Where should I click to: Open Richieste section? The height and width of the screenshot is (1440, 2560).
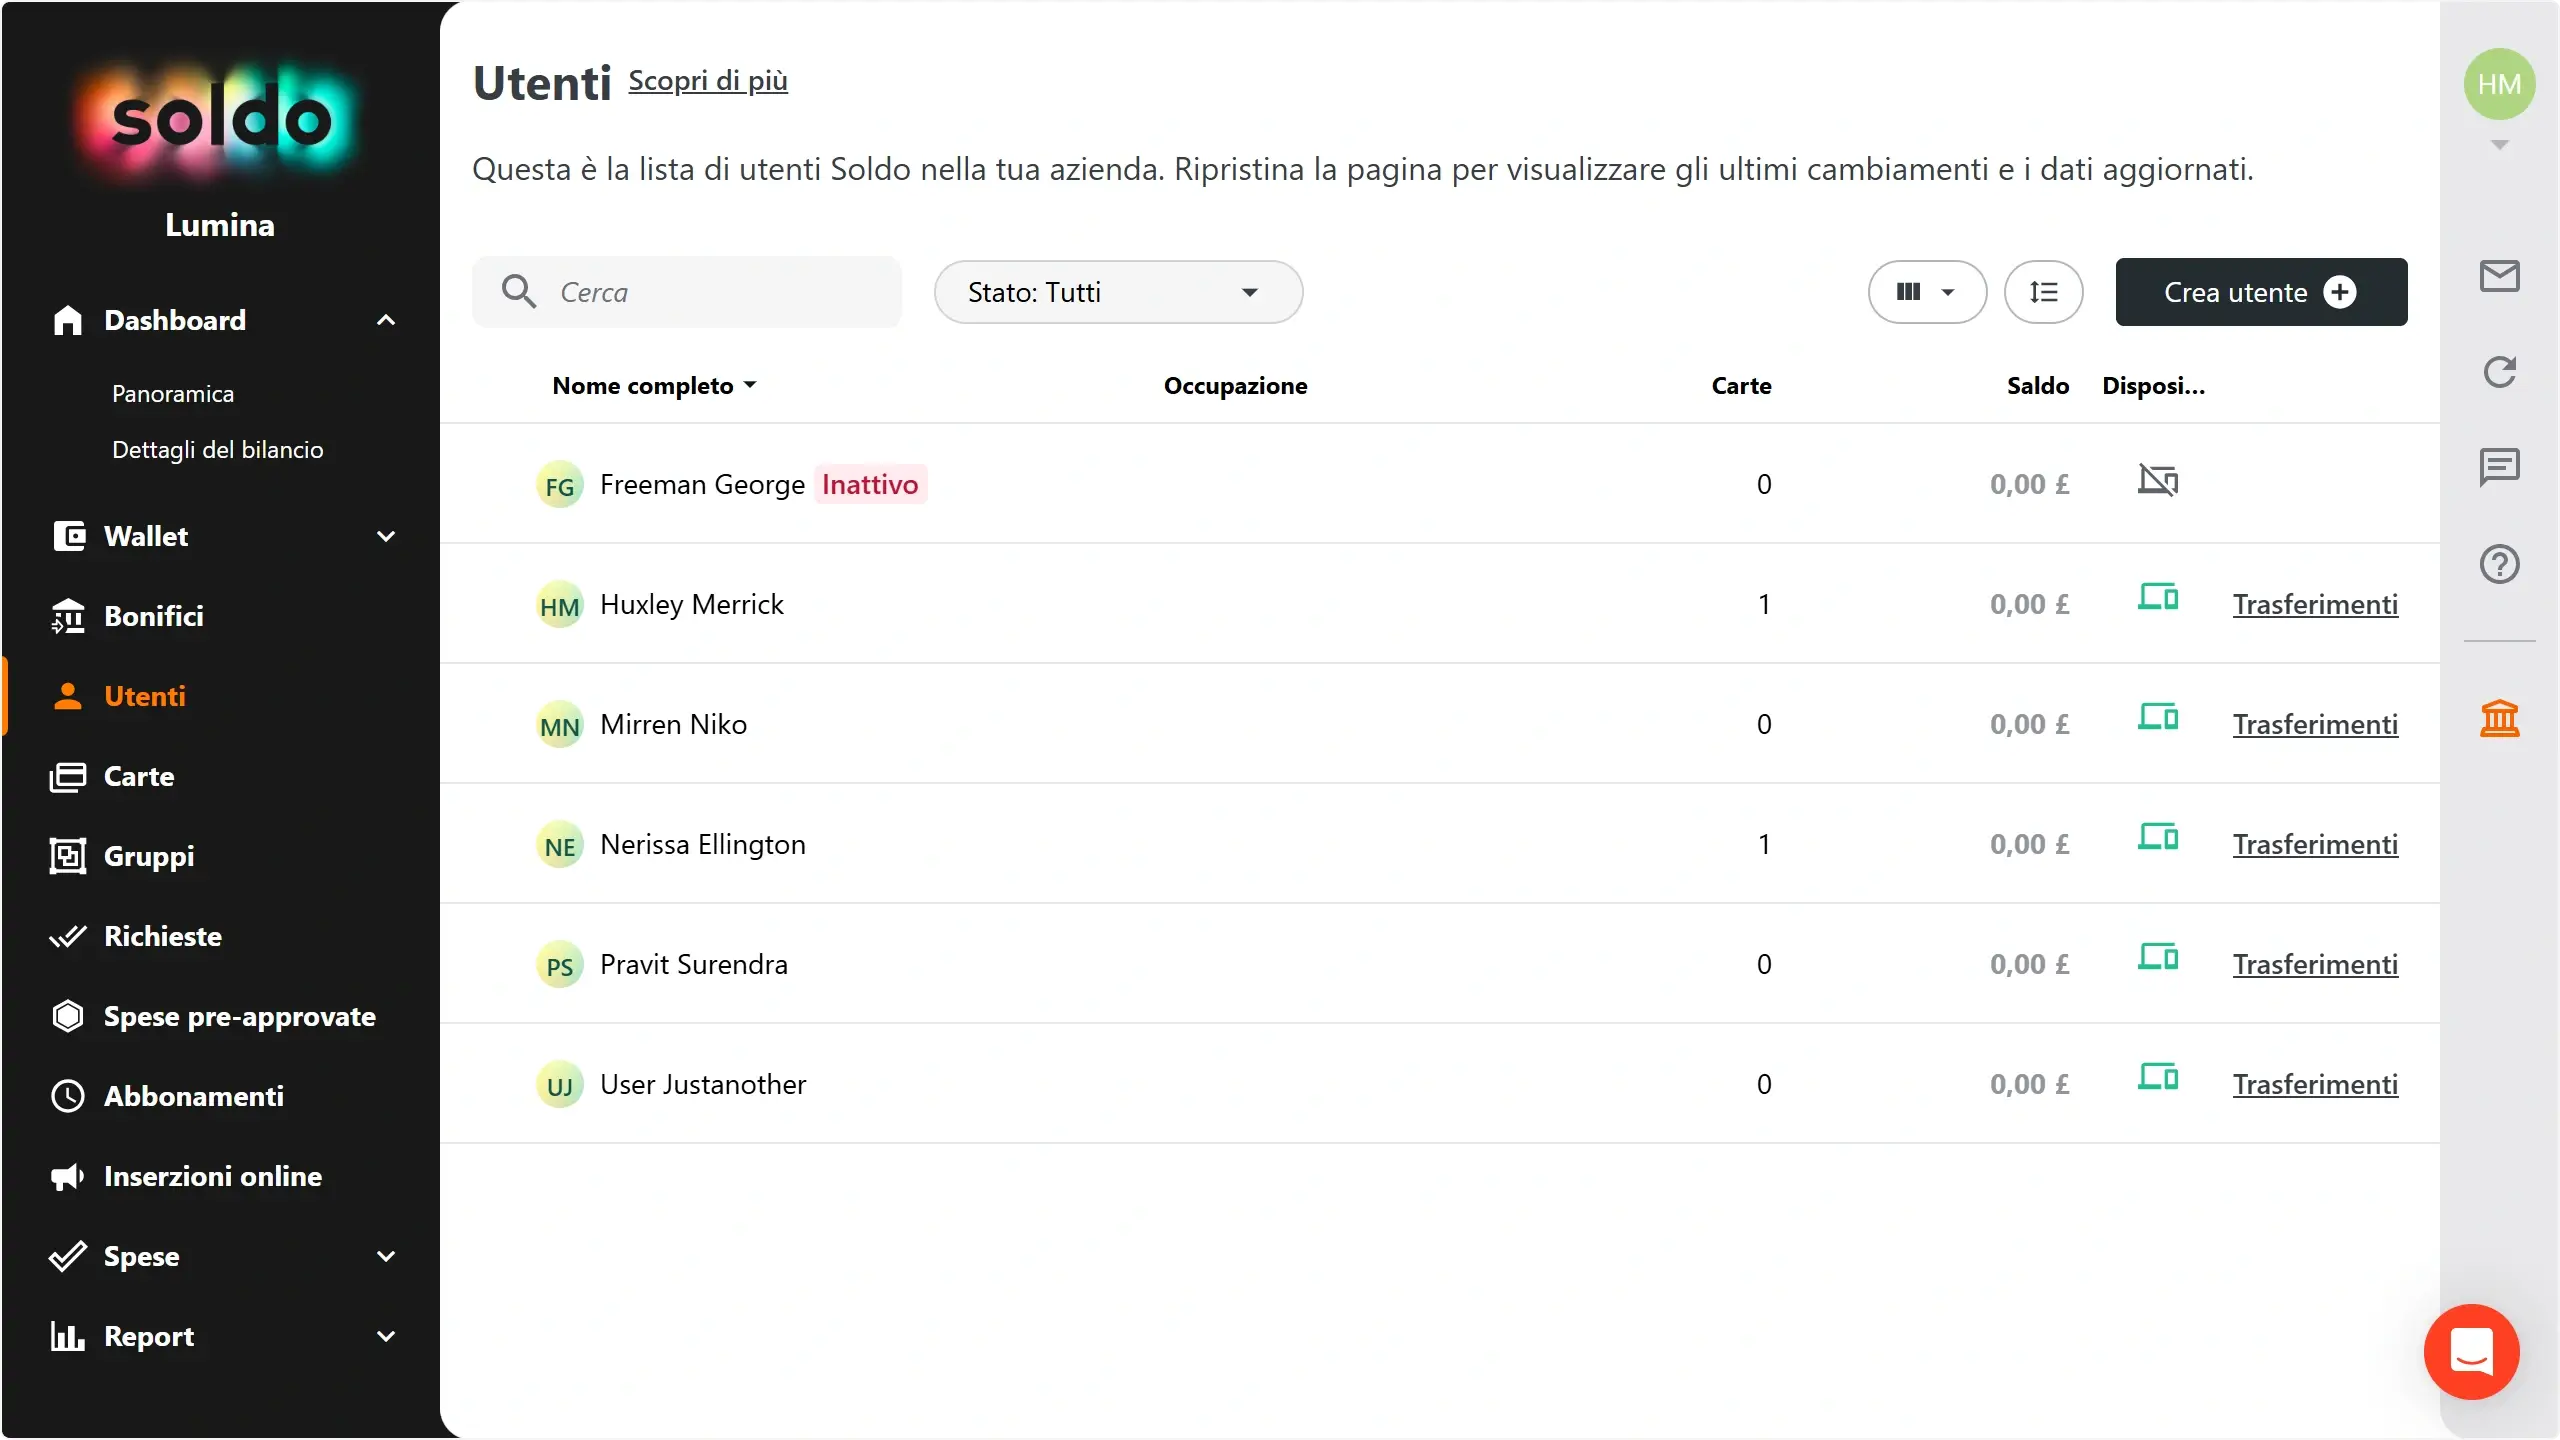click(163, 936)
